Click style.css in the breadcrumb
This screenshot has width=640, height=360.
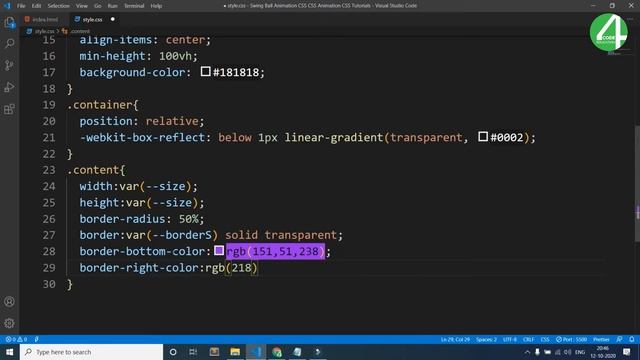pos(44,31)
